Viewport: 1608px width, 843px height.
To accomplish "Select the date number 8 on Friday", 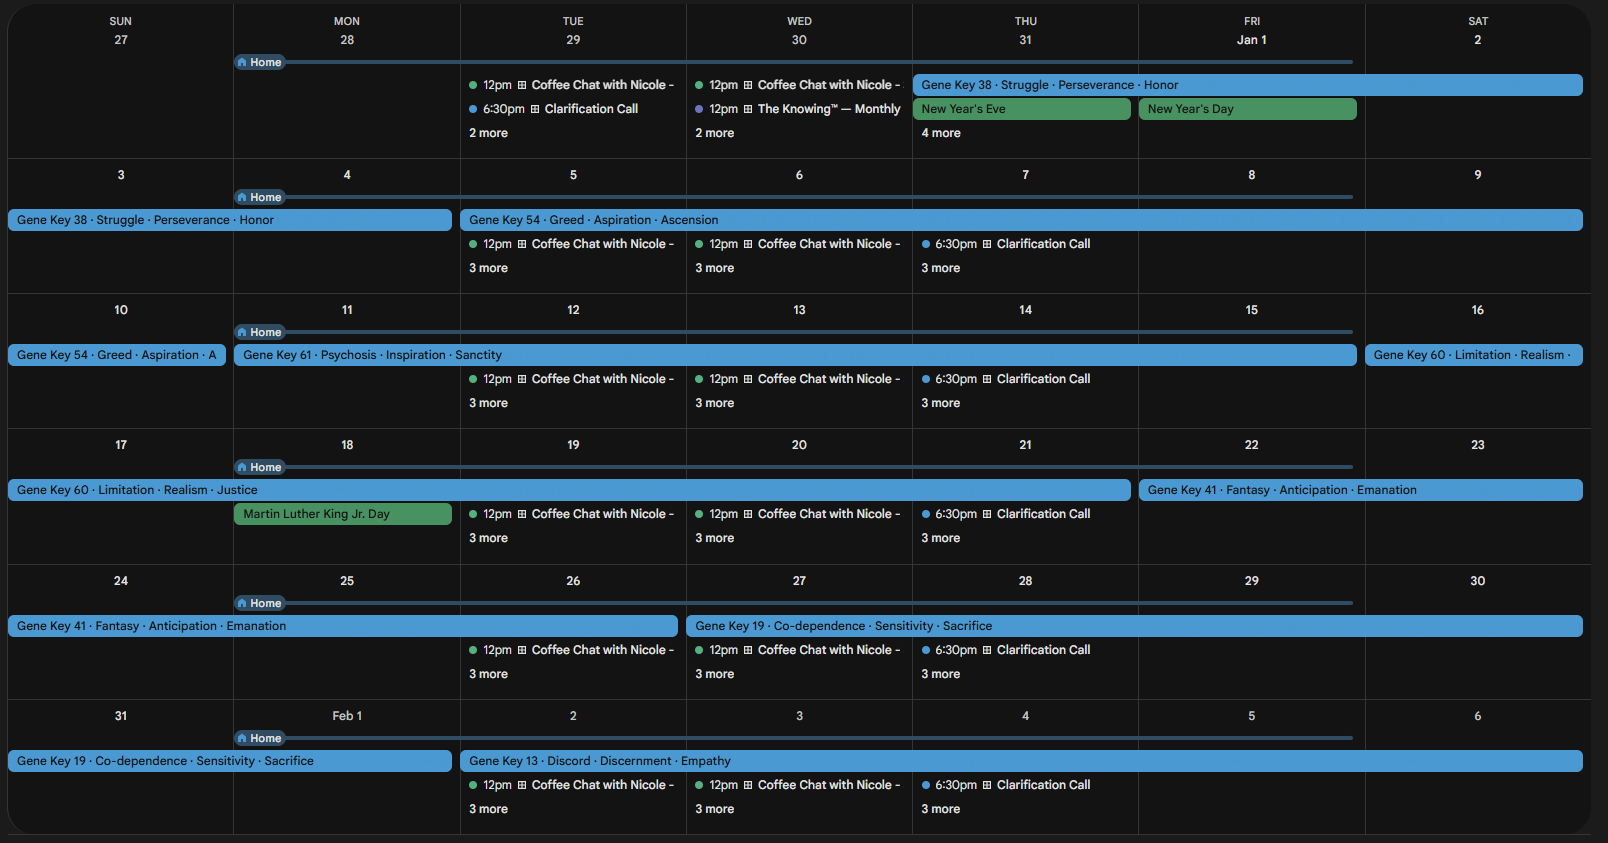I will (x=1252, y=175).
